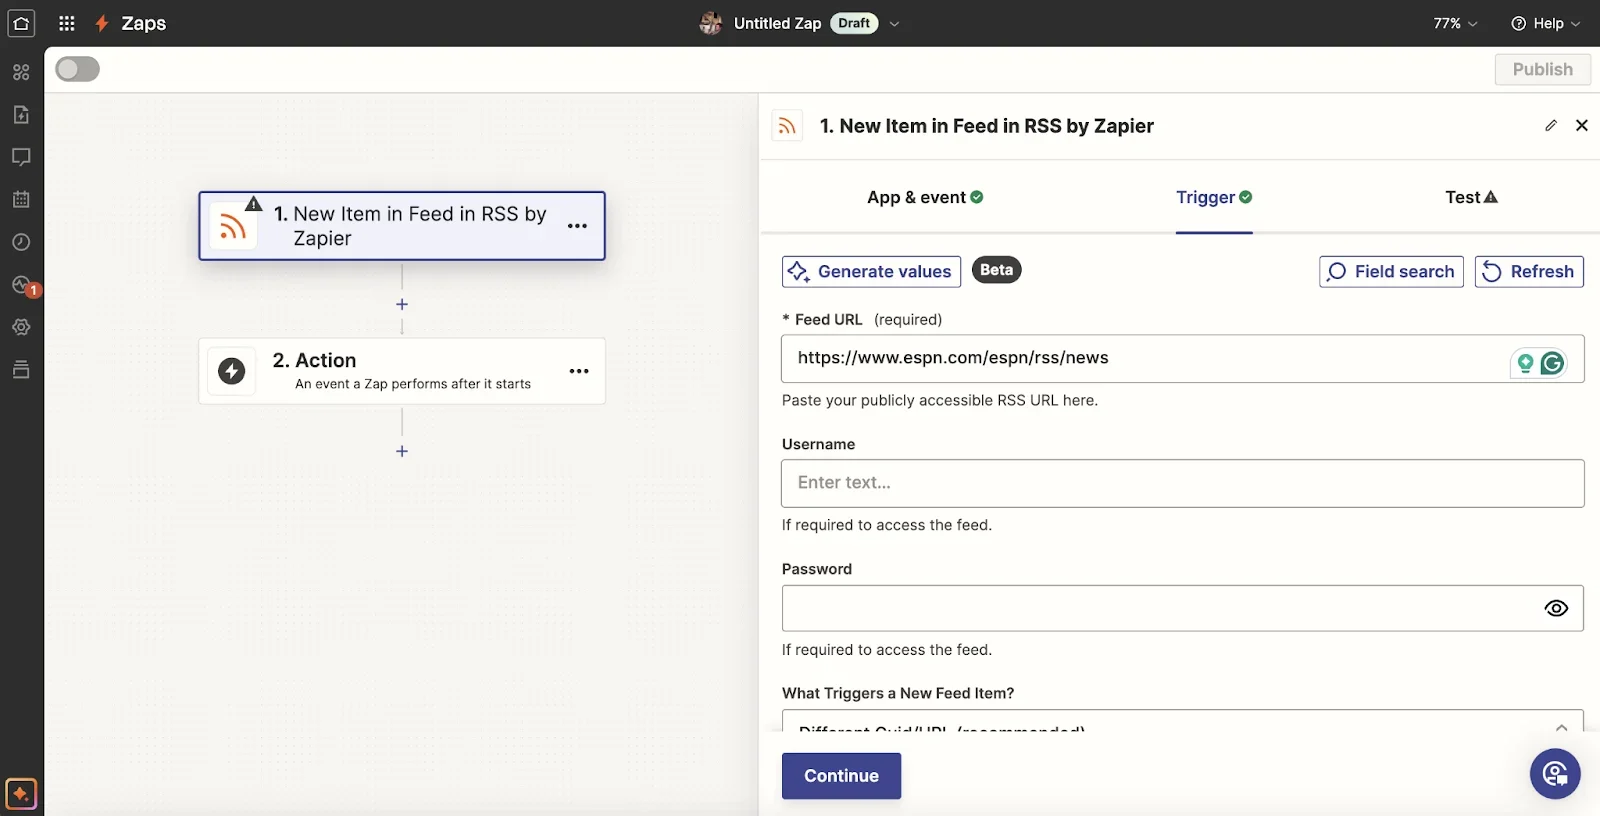
Task: Open the Help dropdown menu
Action: (1545, 23)
